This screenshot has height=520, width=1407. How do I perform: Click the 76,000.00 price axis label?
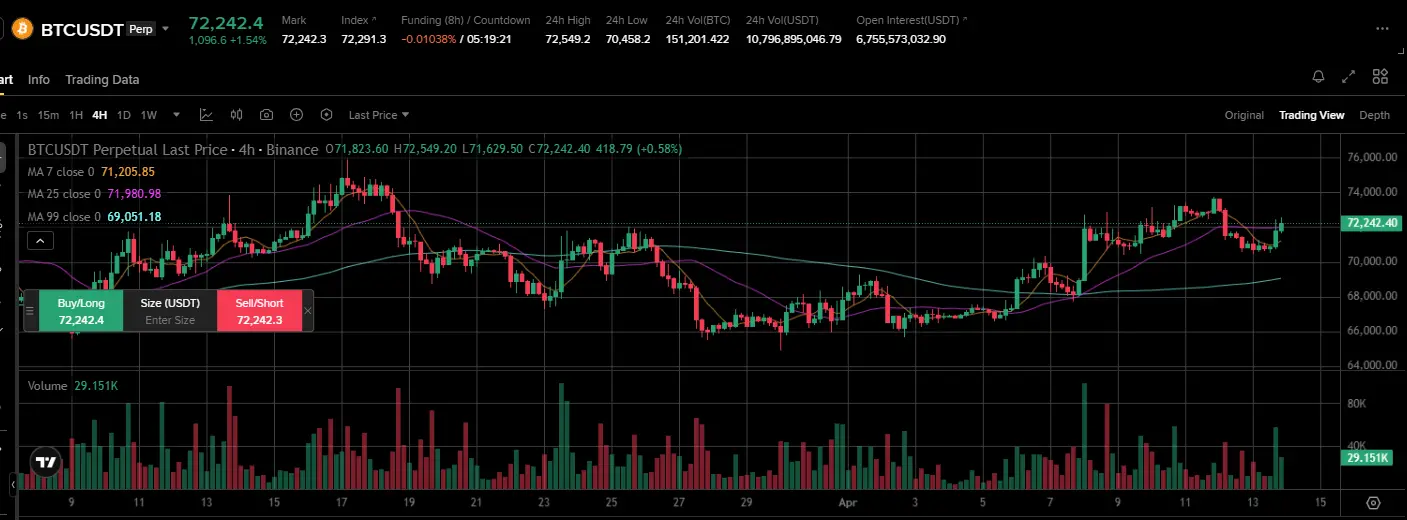click(1372, 158)
